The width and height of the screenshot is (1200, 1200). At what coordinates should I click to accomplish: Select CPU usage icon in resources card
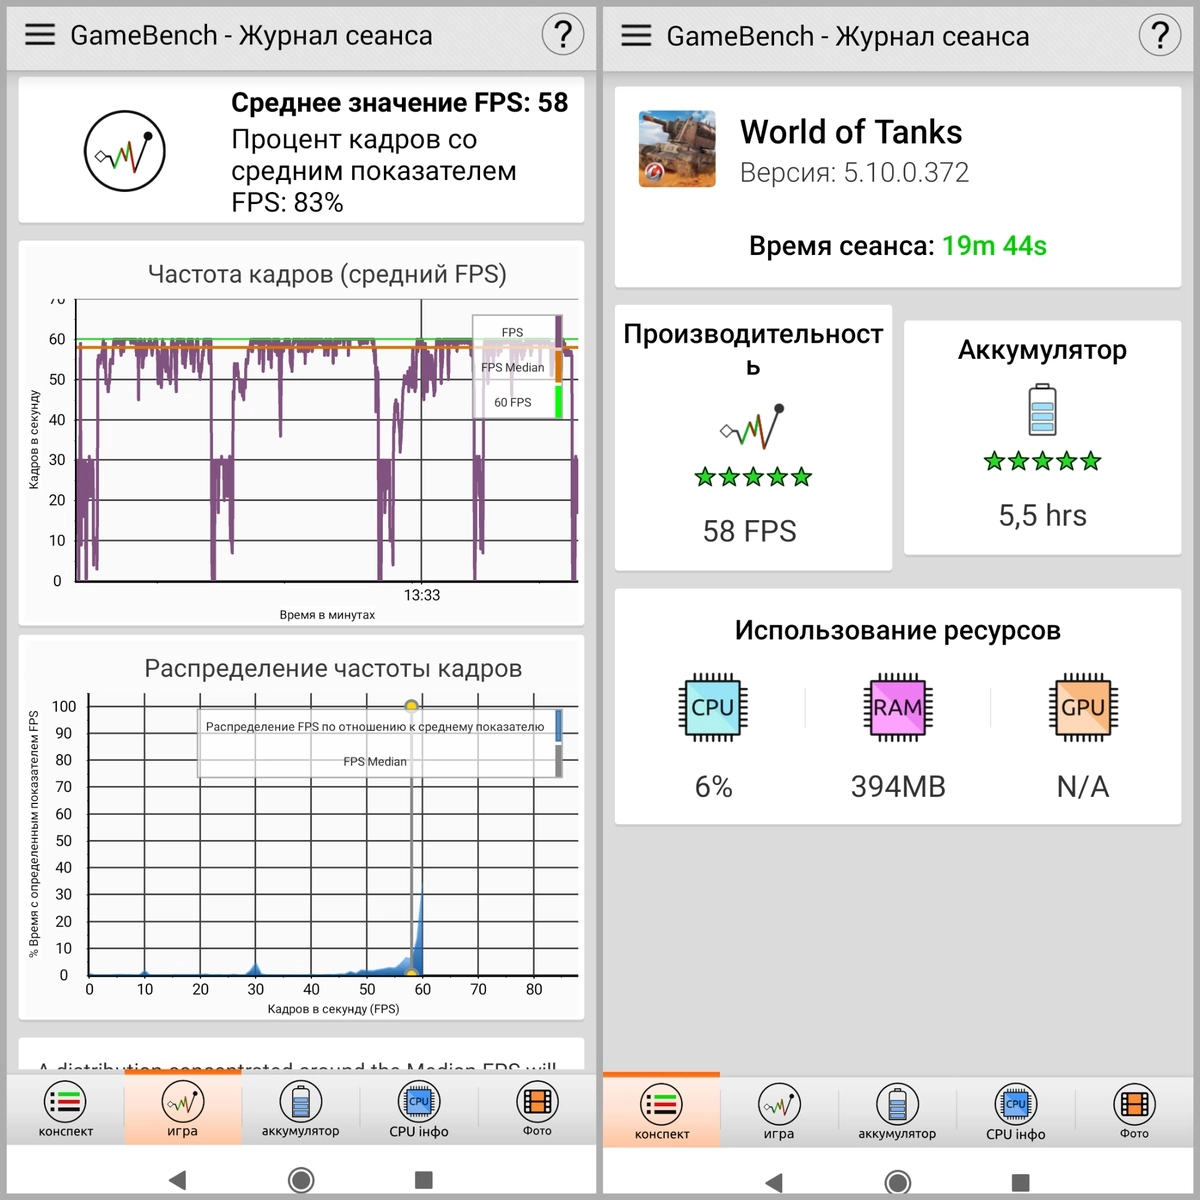coord(713,707)
